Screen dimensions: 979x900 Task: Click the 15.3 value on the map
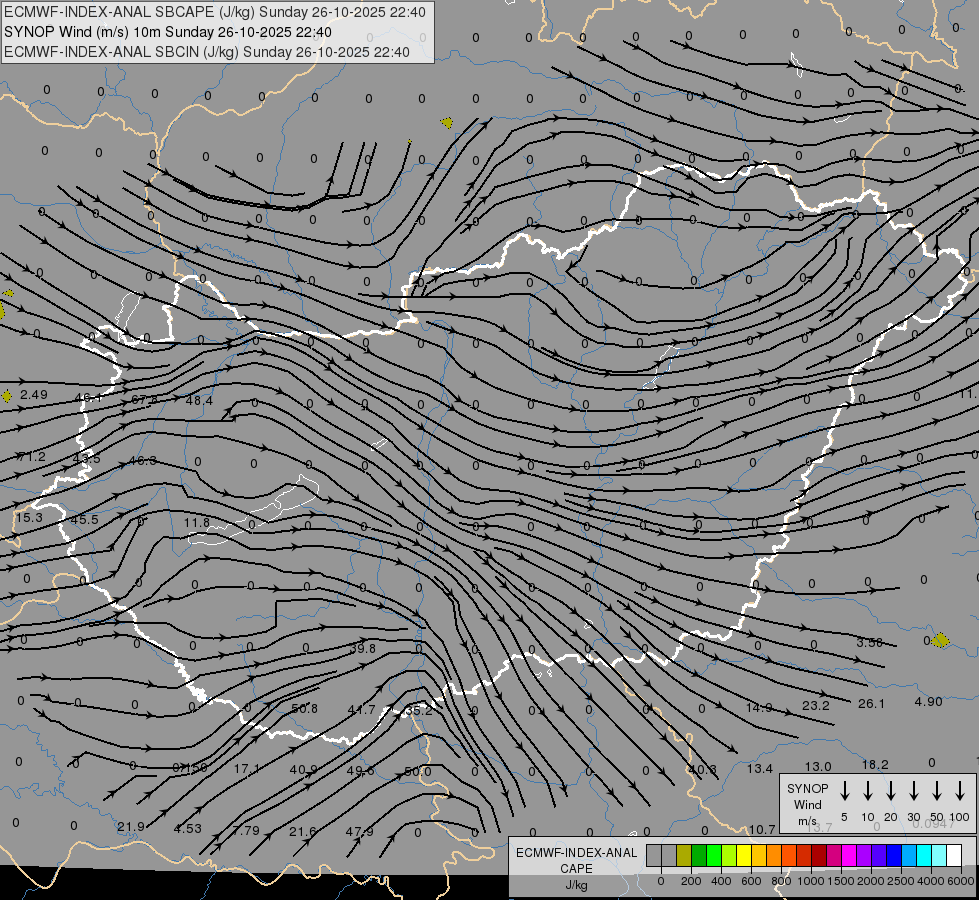[x=29, y=518]
